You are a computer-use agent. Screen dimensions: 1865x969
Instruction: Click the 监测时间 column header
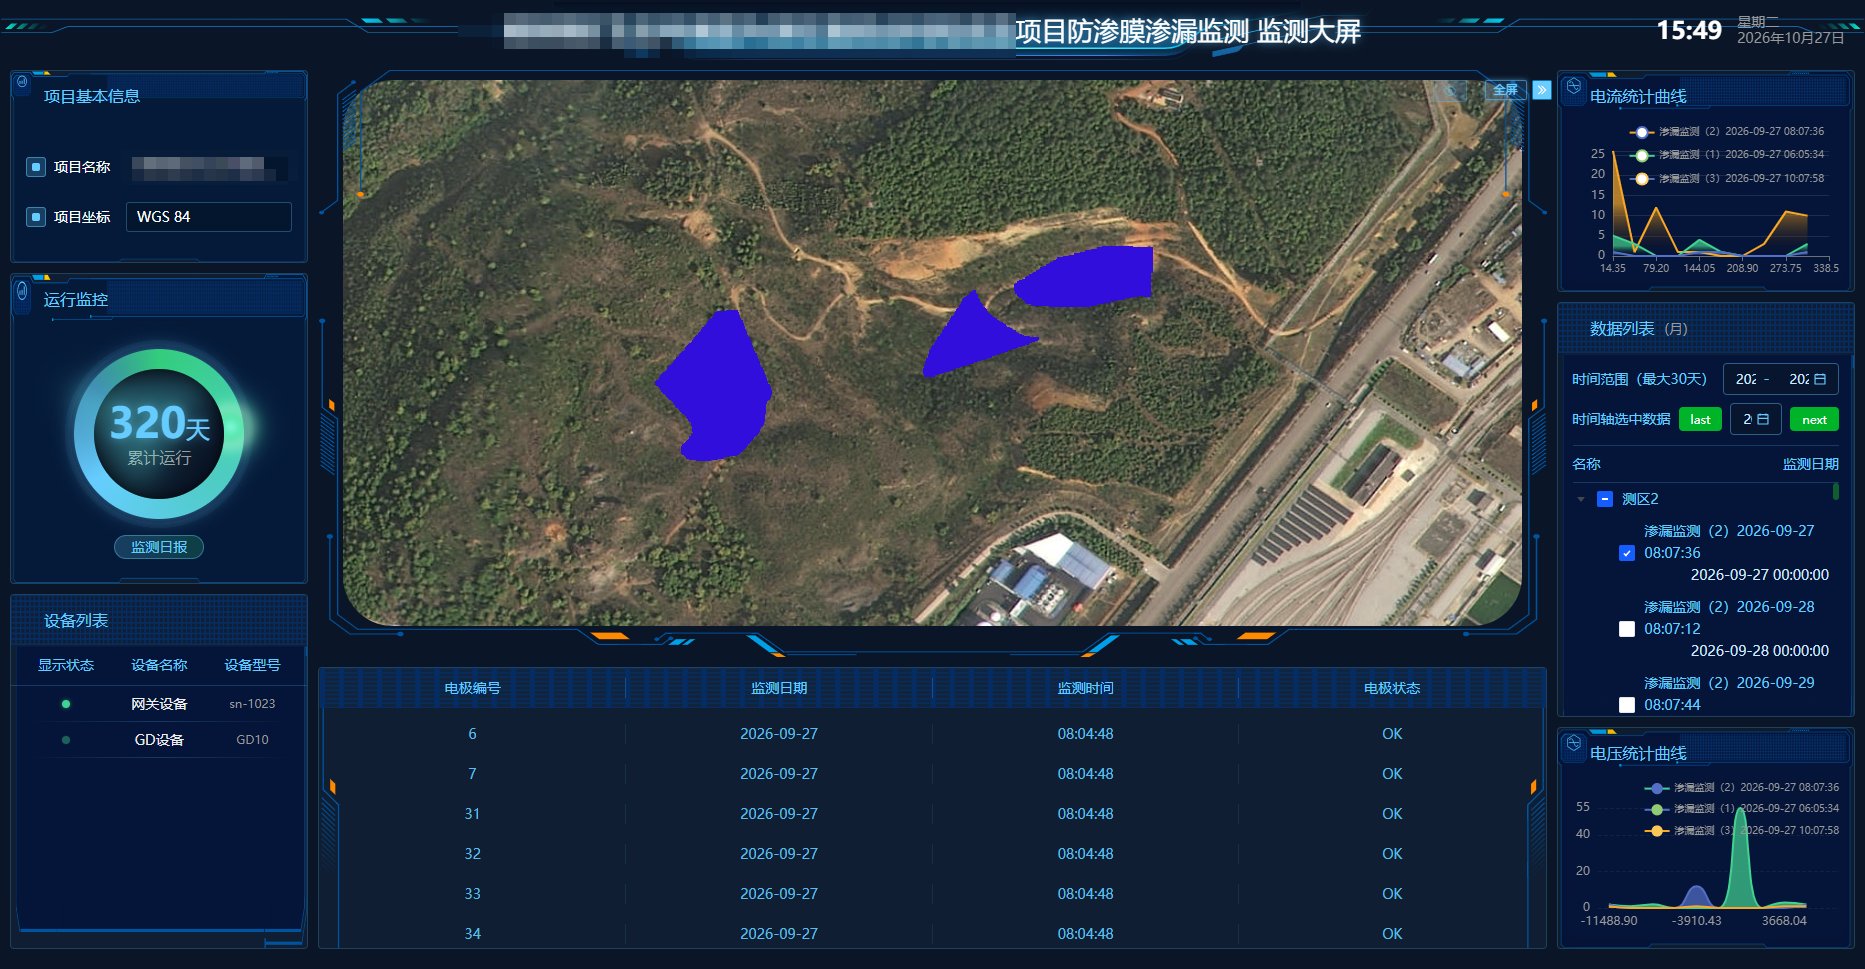tap(1085, 688)
